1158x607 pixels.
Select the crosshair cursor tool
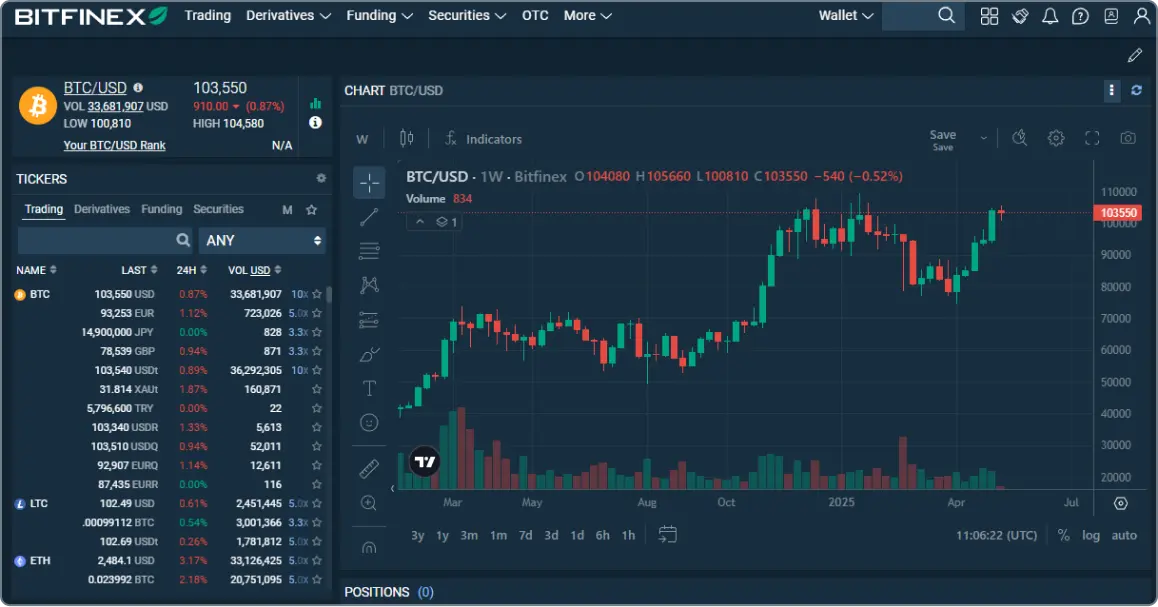tap(369, 182)
